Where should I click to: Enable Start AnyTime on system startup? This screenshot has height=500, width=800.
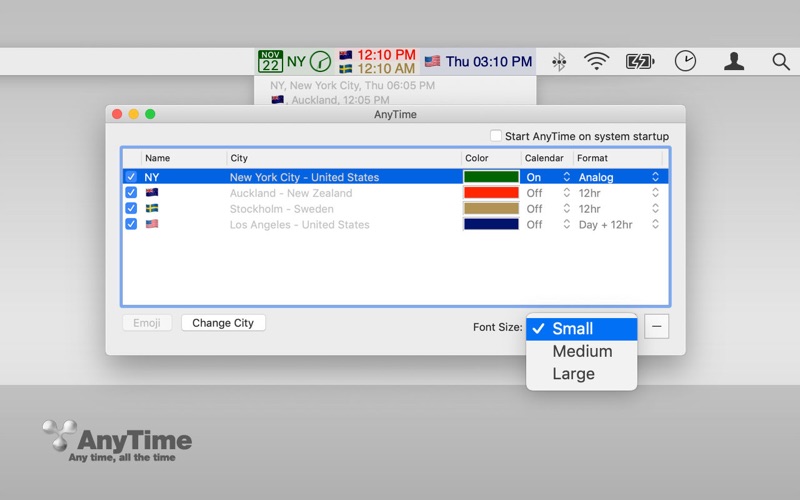point(496,136)
